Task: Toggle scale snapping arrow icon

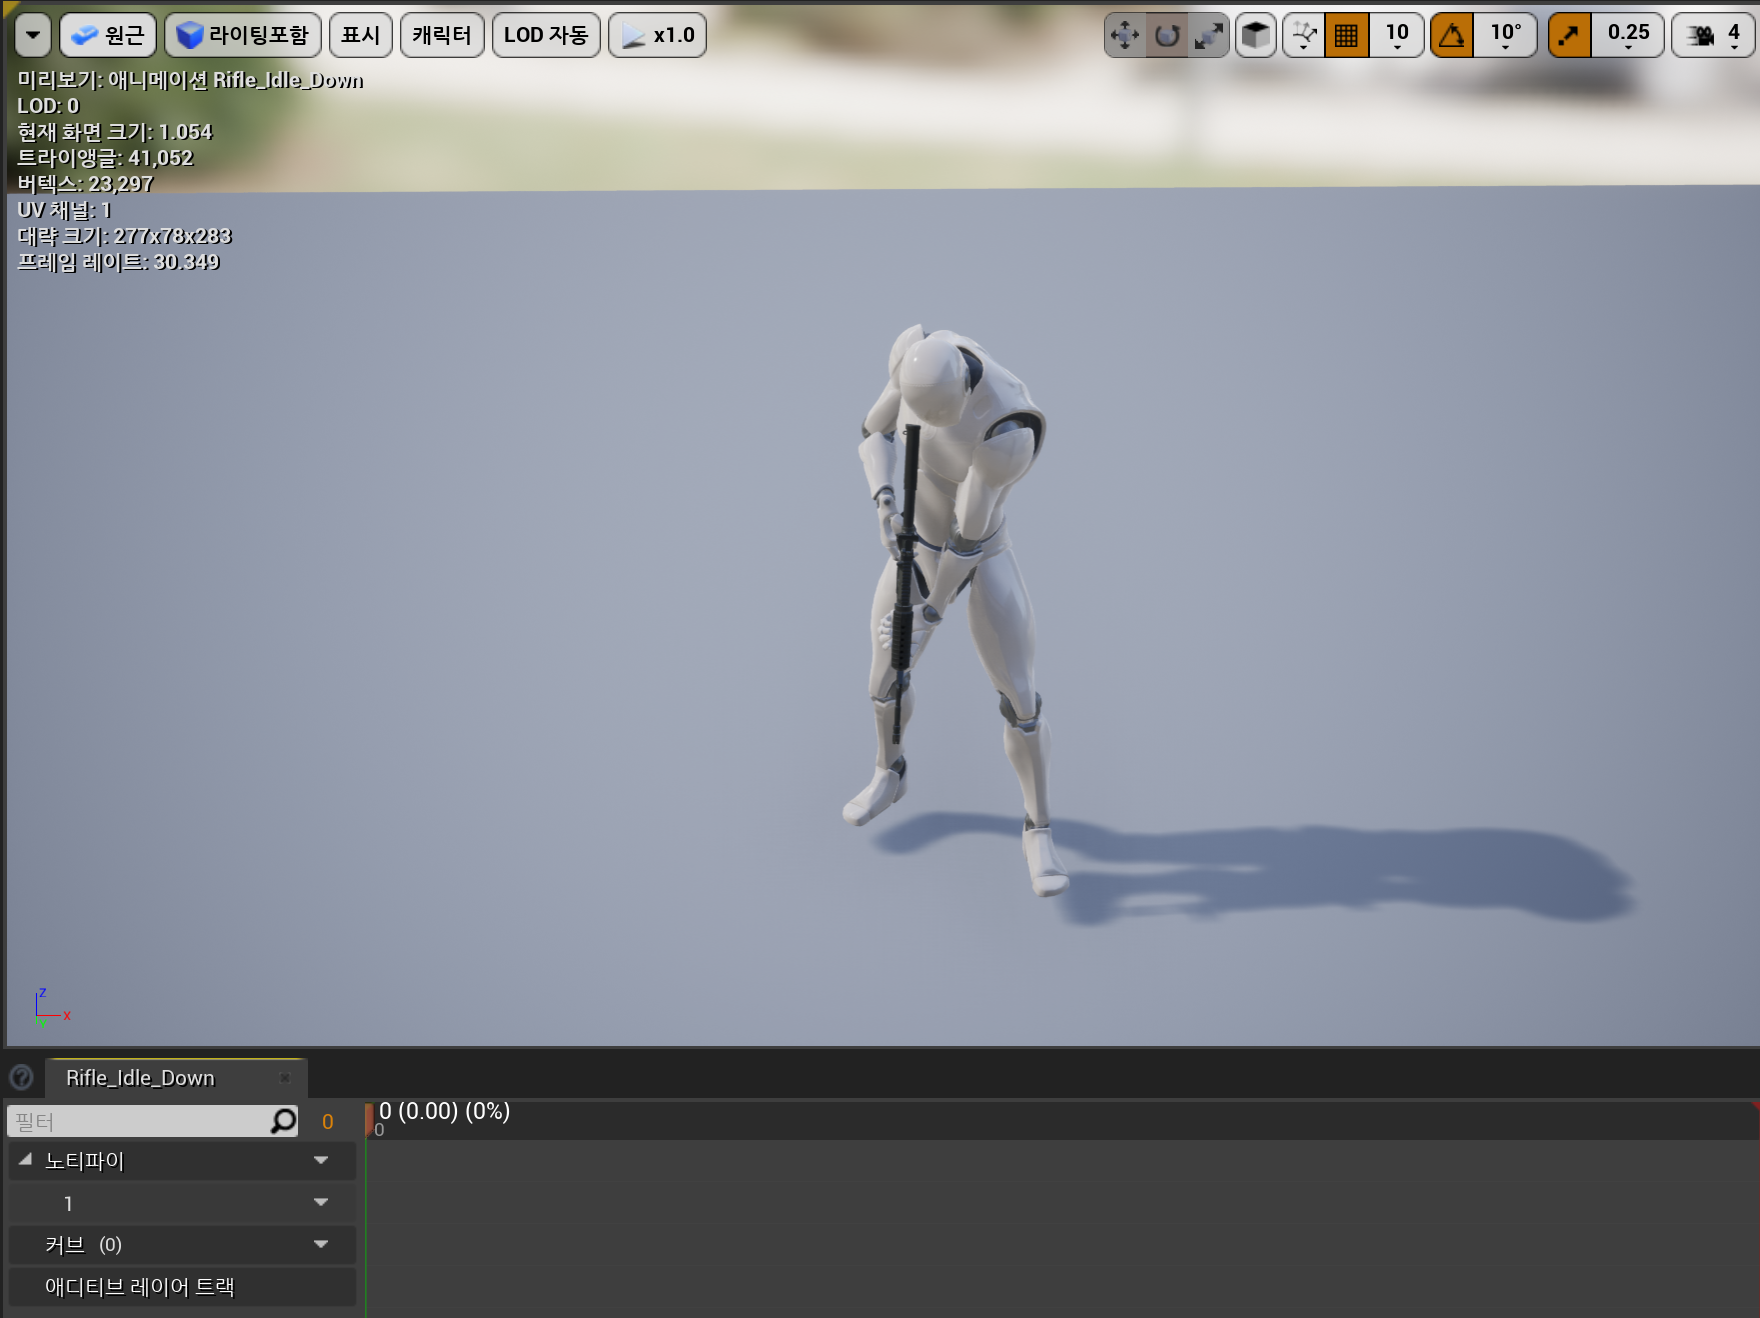Action: (1570, 36)
